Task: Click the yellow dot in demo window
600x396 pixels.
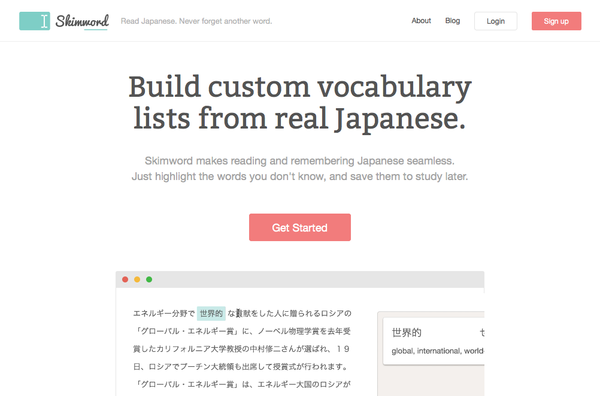Action: click(x=137, y=279)
